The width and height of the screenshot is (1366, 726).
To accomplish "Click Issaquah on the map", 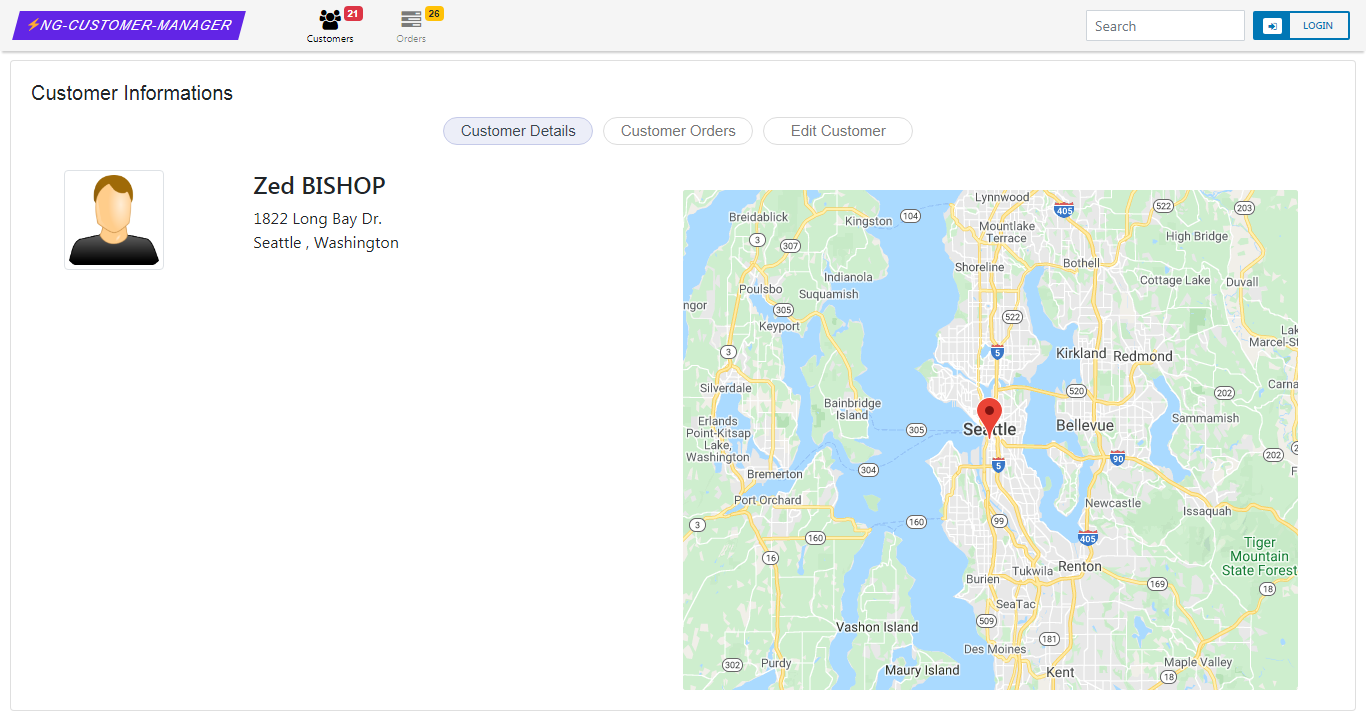I will [1207, 511].
